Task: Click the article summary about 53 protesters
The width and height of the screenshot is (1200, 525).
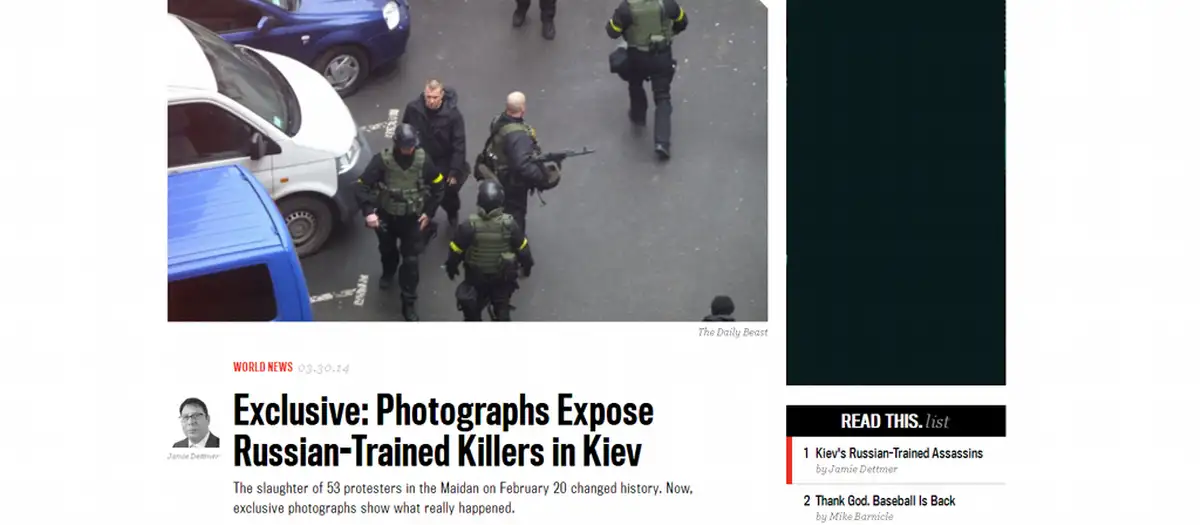Action: (463, 498)
